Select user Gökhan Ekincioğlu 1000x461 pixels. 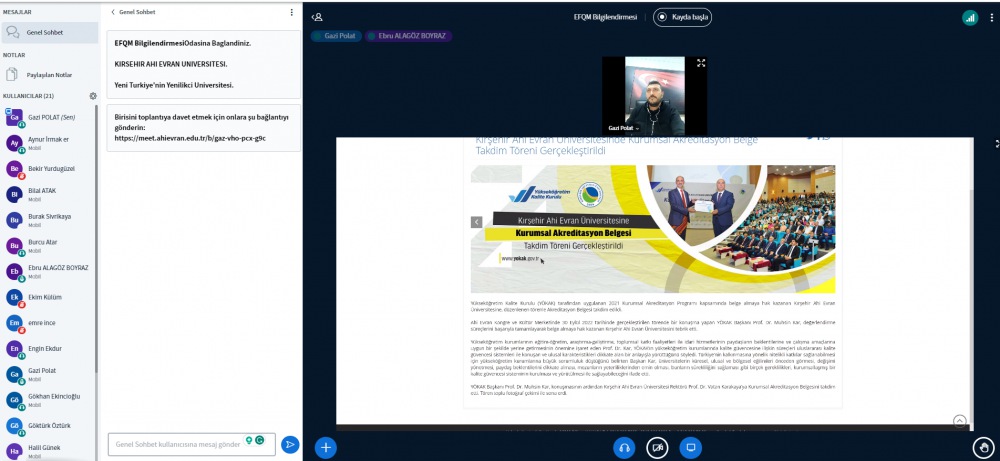point(50,400)
